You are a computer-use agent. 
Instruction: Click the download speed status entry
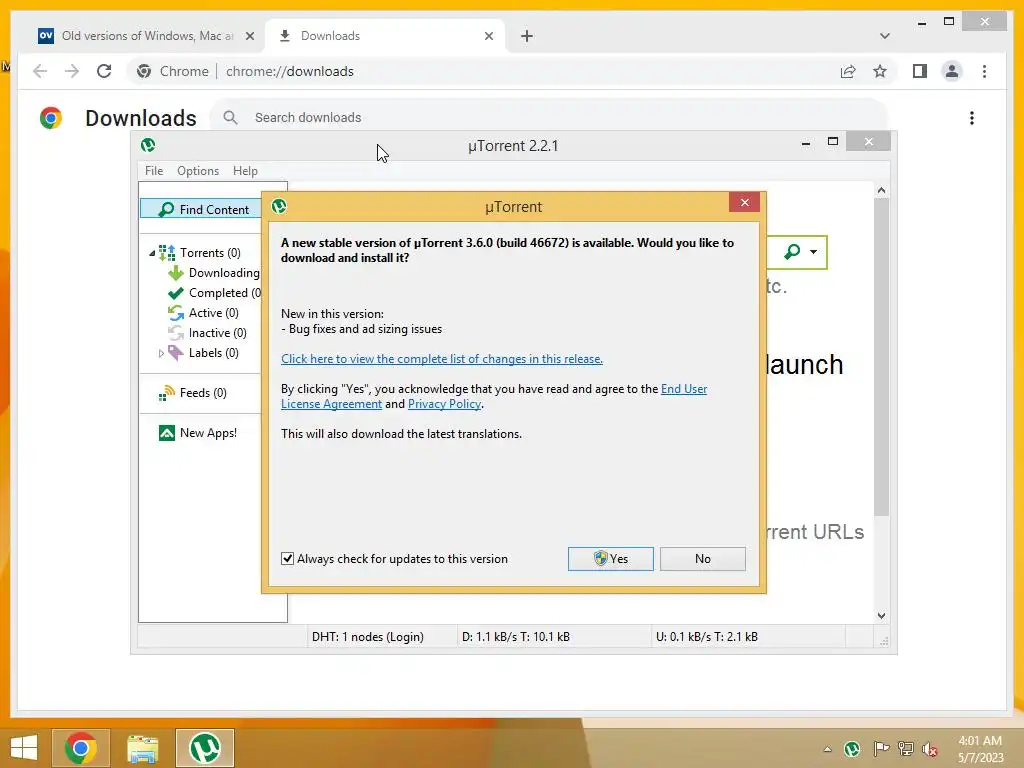pos(516,637)
